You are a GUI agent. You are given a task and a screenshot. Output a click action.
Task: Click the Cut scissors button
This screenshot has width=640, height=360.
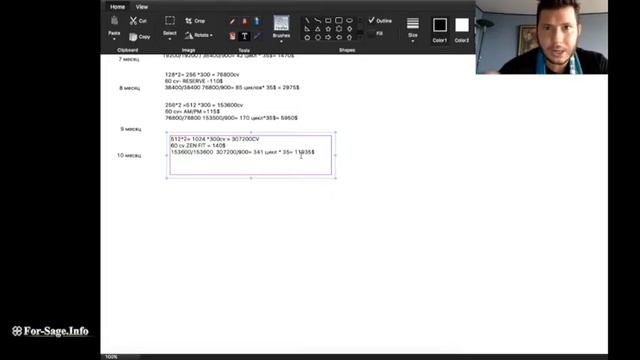[138, 20]
